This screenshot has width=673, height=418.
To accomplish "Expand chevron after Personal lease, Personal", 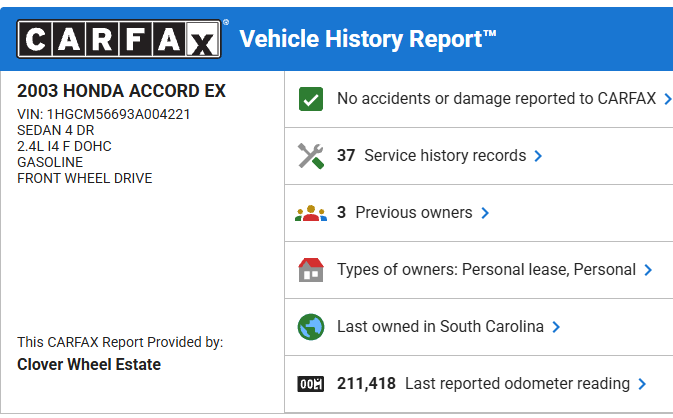I will coord(648,270).
